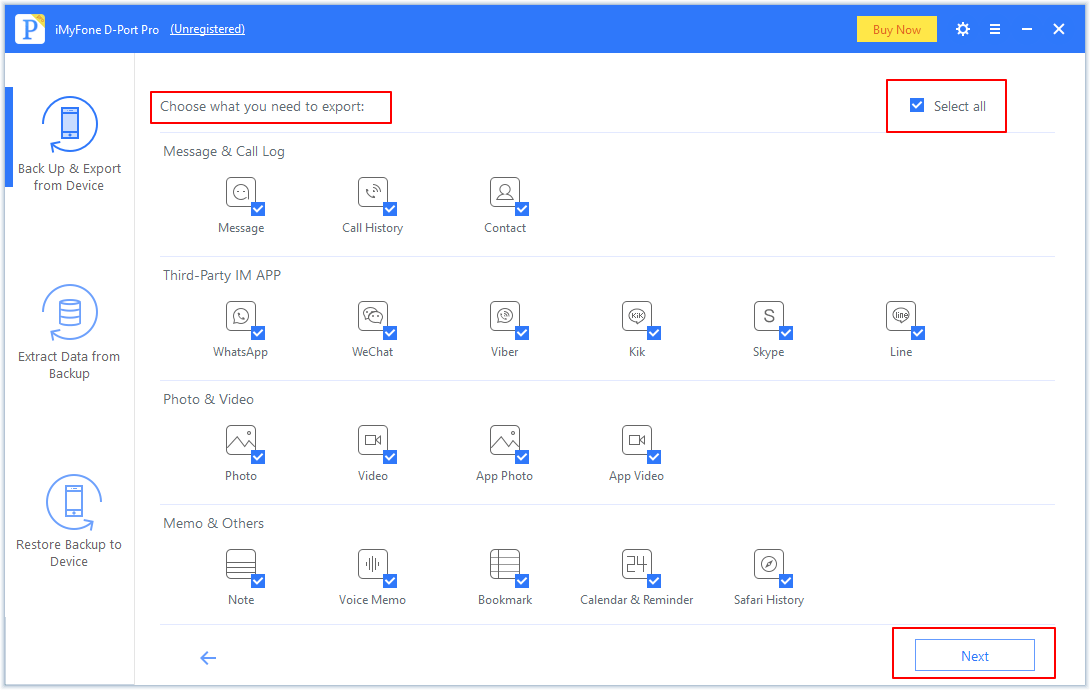1090x690 pixels.
Task: Click the Message data type icon
Action: pyautogui.click(x=241, y=192)
